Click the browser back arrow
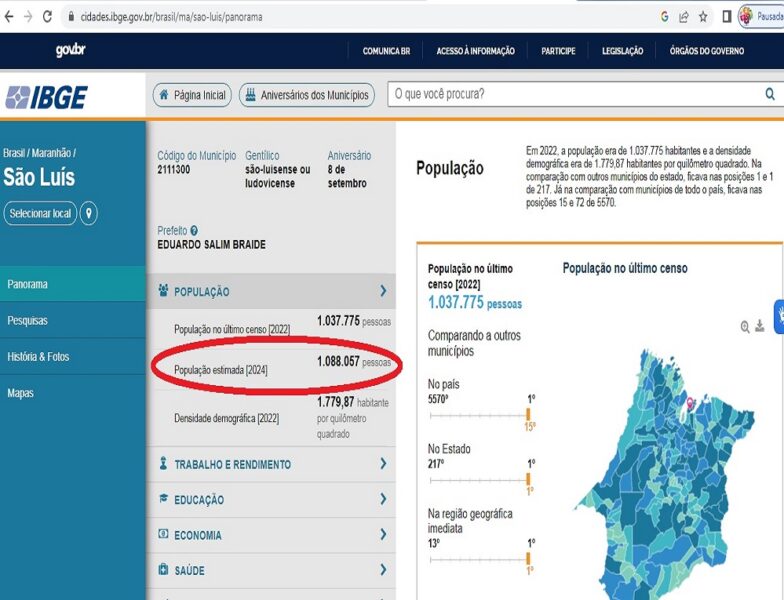This screenshot has width=784, height=600. [x=9, y=16]
